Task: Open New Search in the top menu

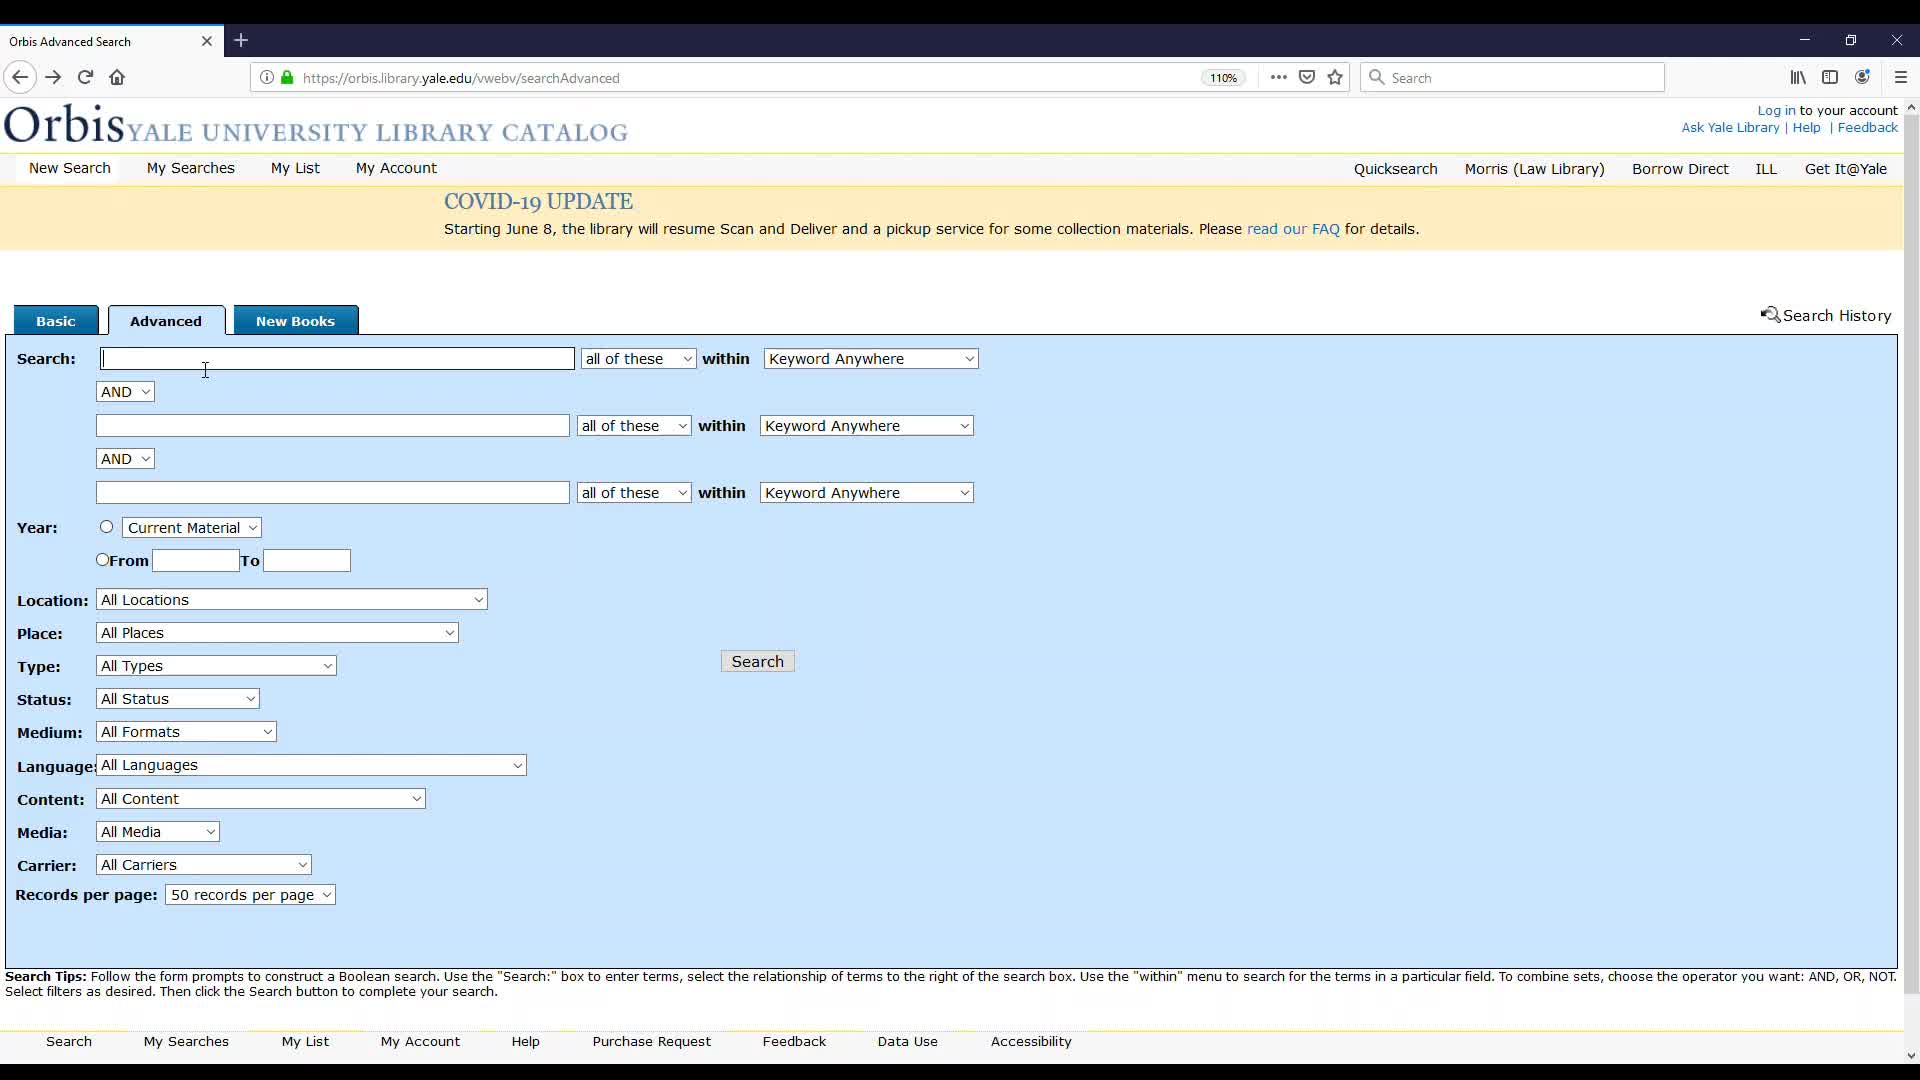Action: pos(70,168)
